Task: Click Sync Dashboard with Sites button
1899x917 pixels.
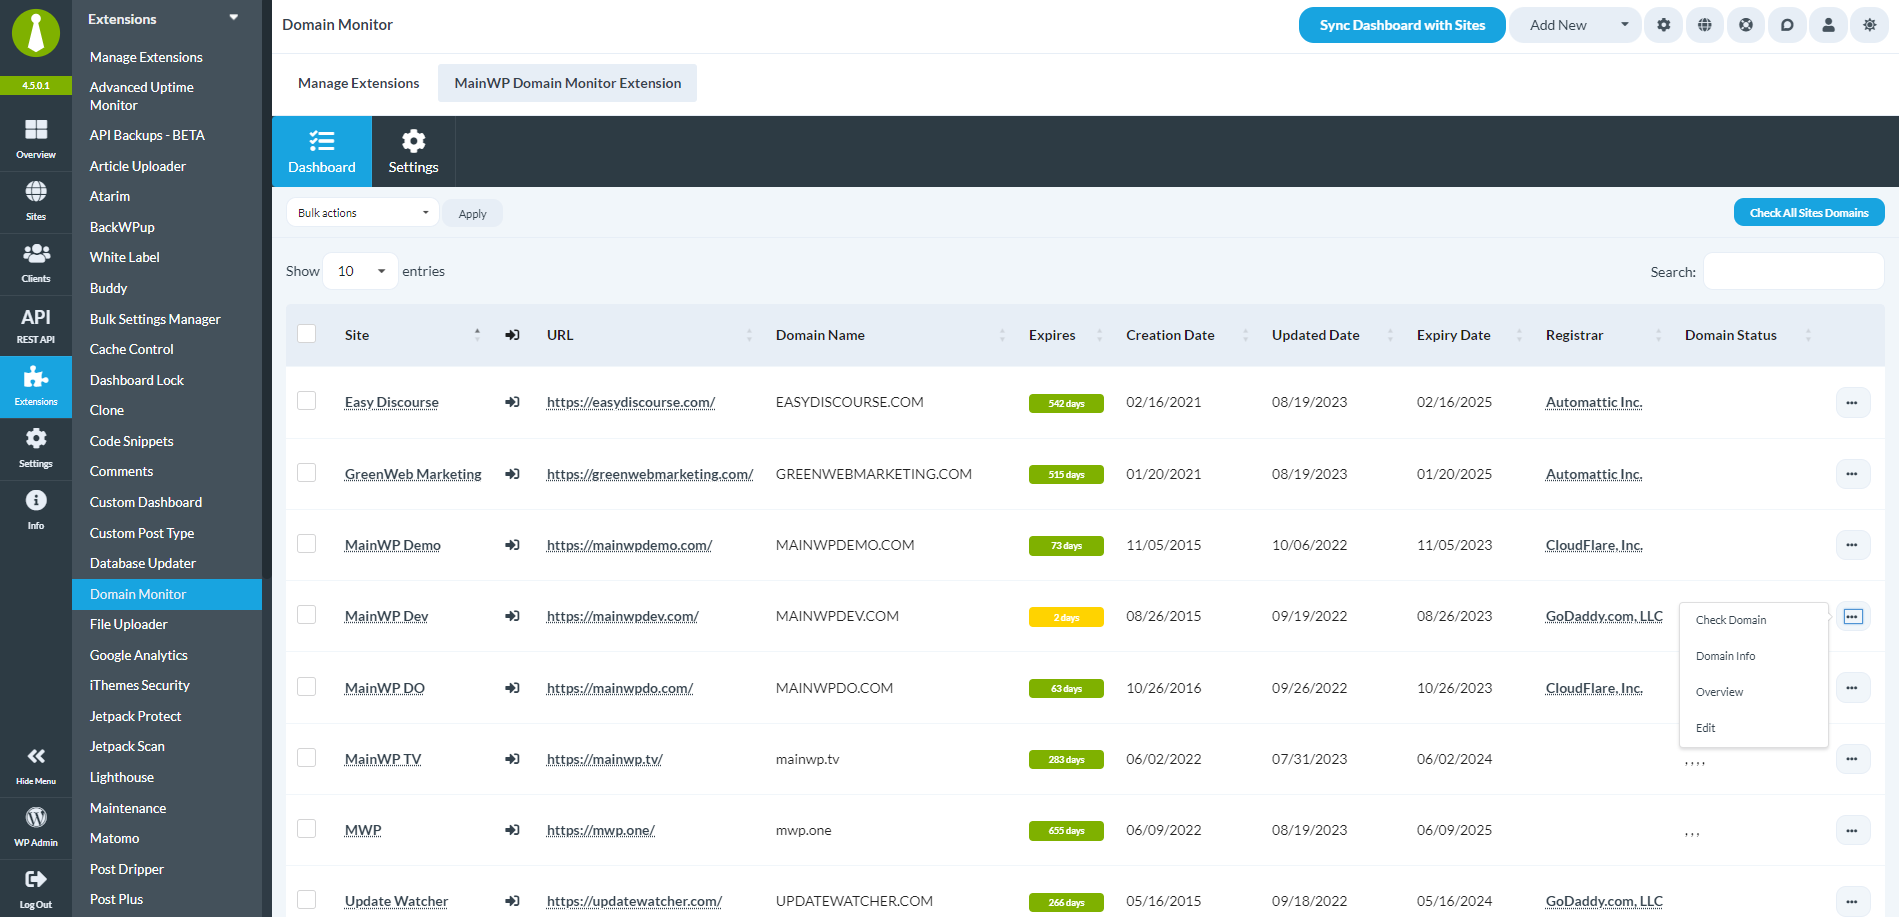Action: 1402,25
